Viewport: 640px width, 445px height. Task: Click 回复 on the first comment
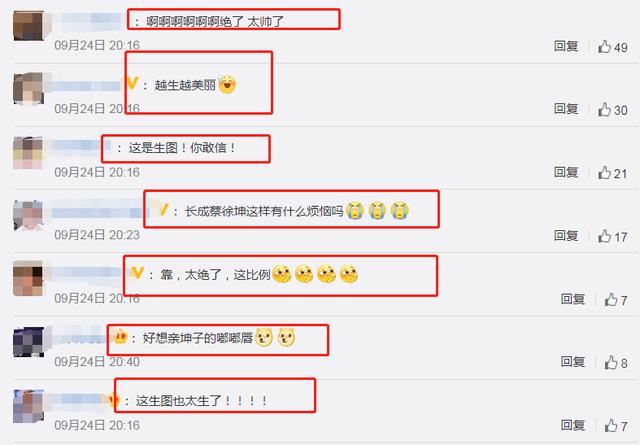(x=566, y=46)
